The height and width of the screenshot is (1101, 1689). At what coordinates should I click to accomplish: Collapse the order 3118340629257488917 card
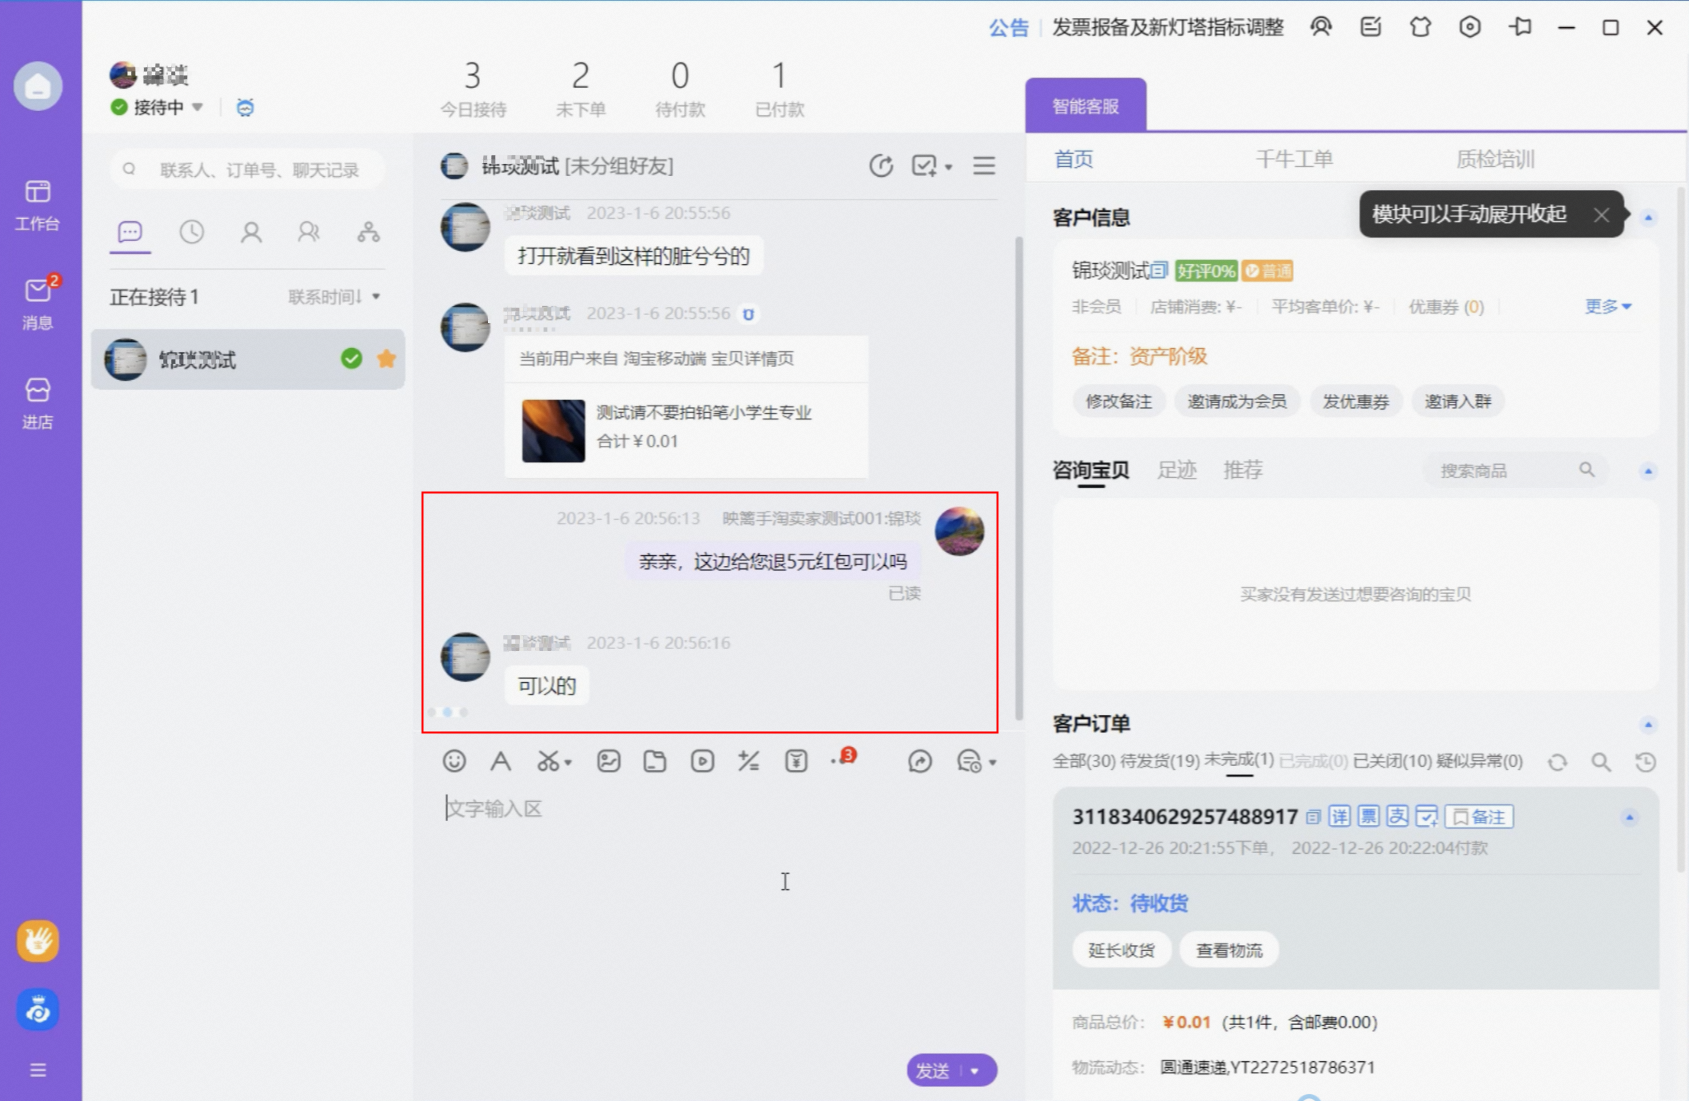[1629, 818]
